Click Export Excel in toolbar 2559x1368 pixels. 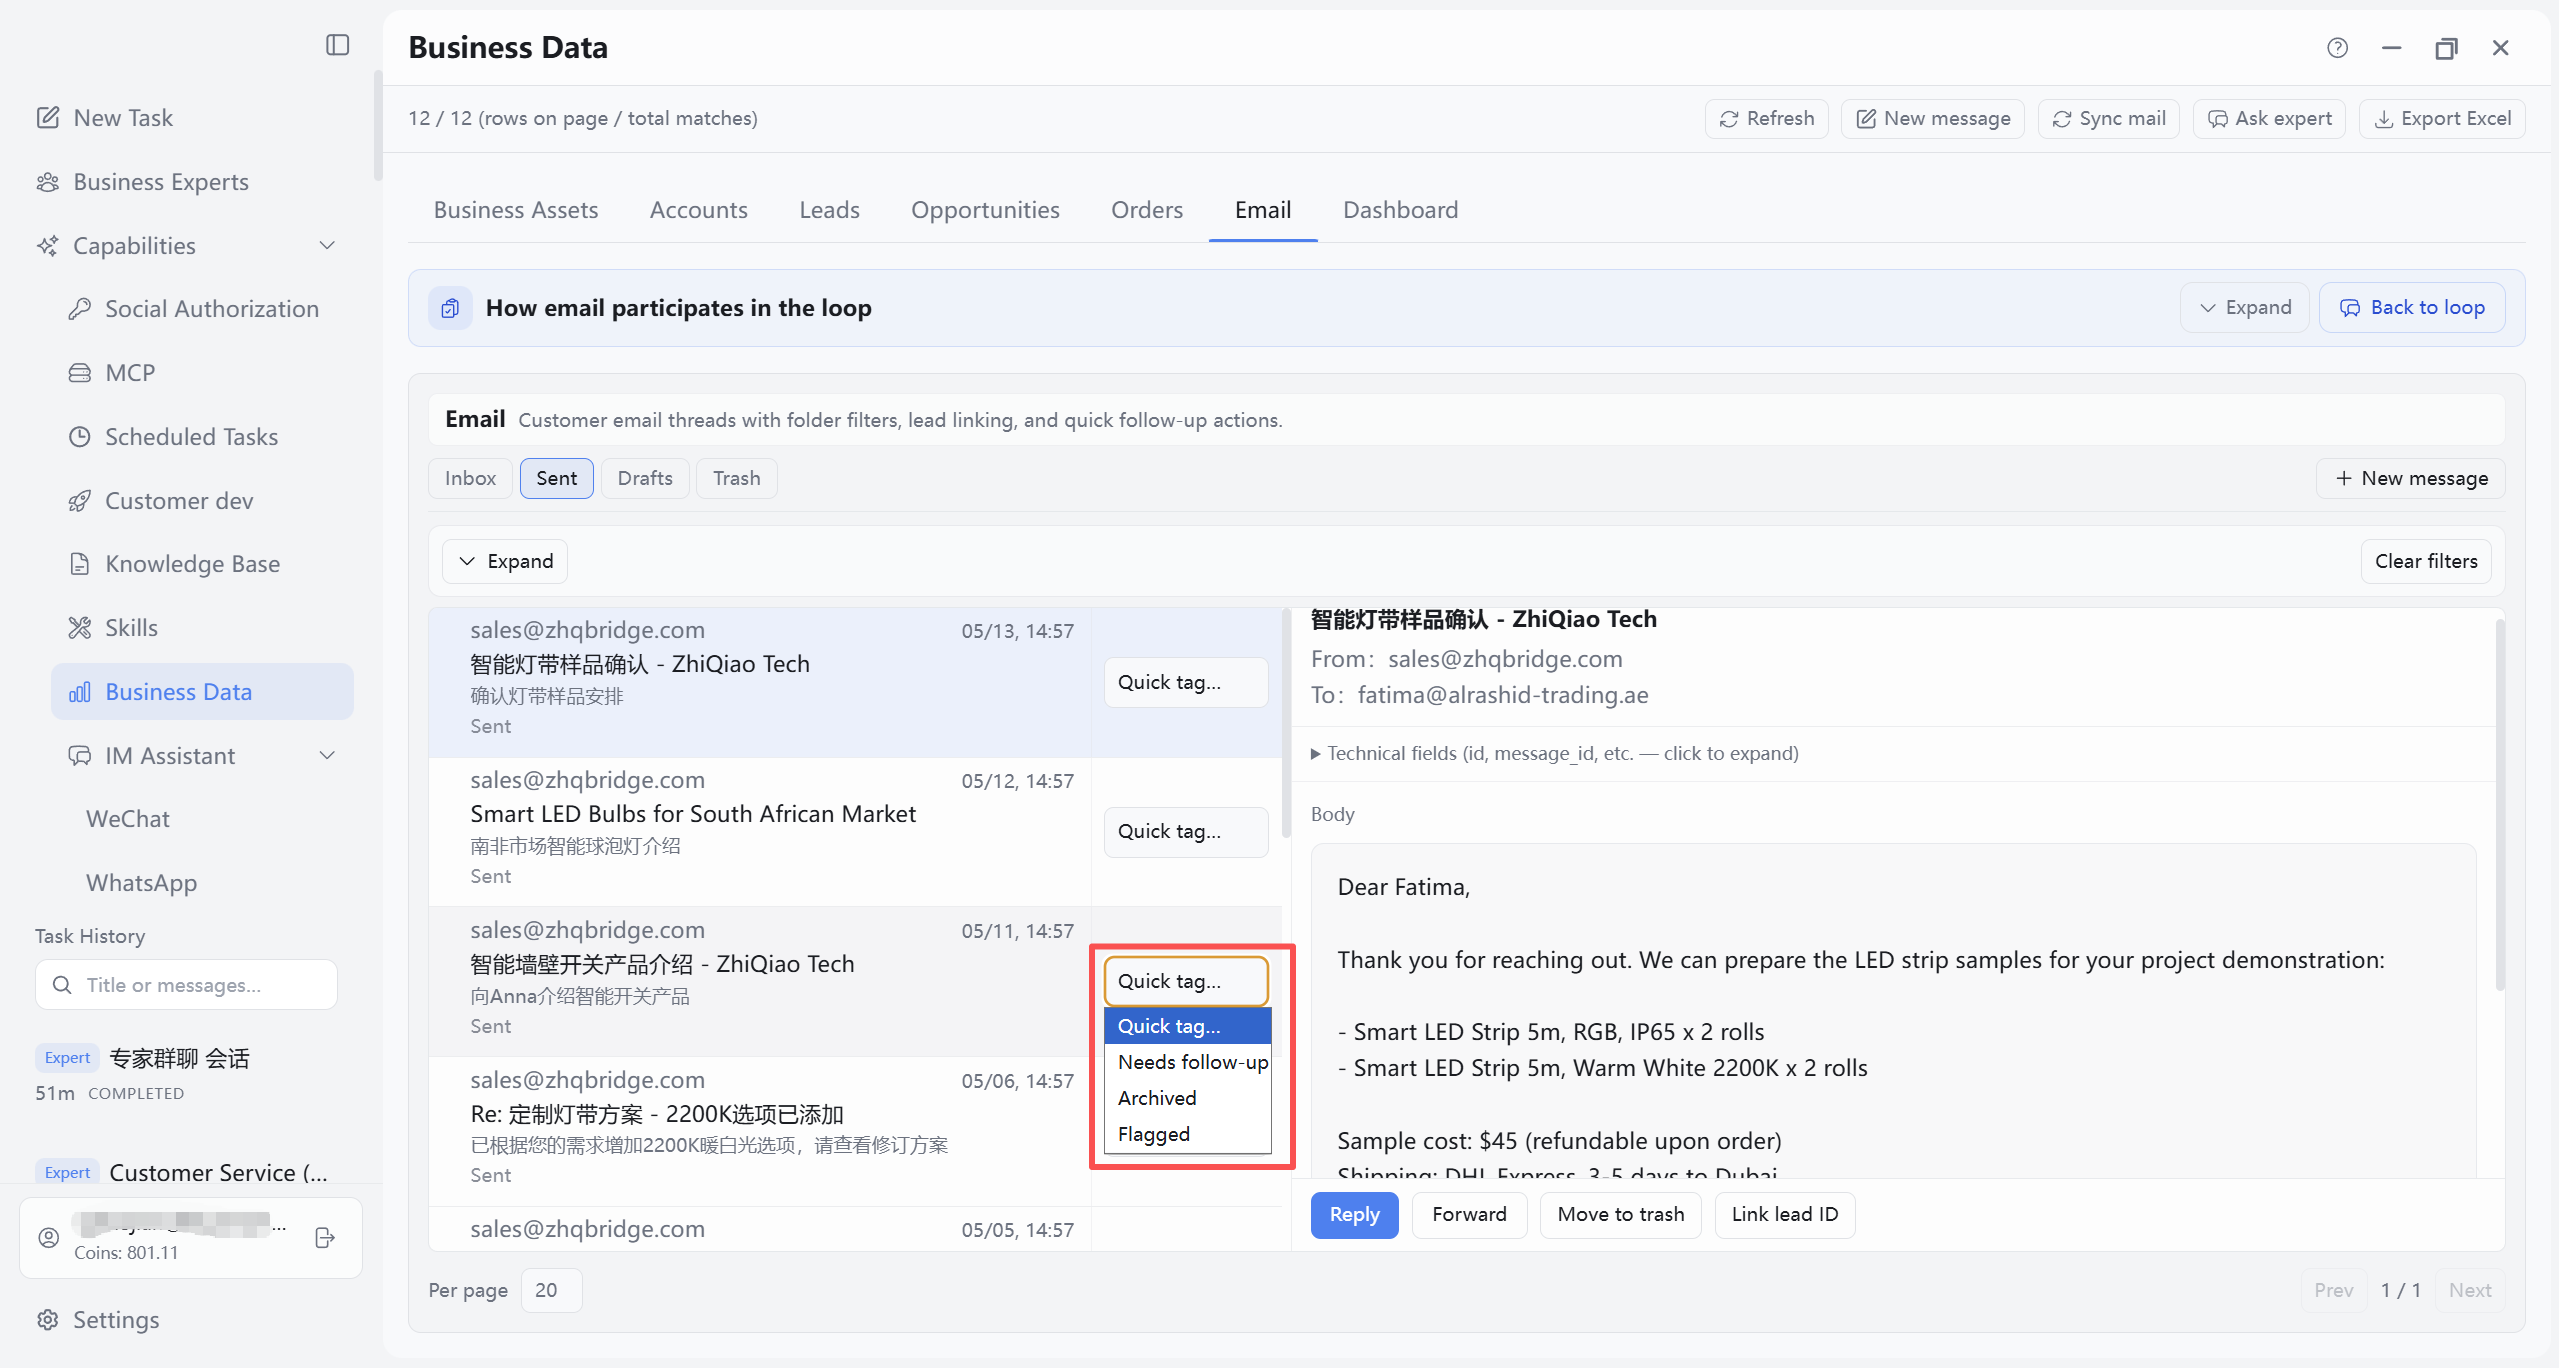[x=2442, y=119]
